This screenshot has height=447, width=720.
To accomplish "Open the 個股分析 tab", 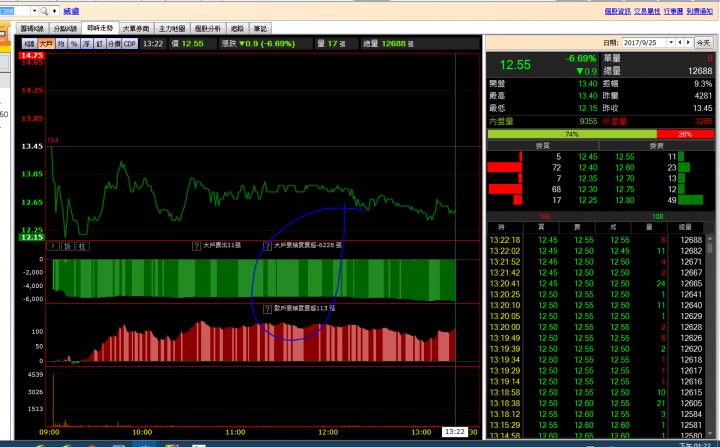I will pos(208,28).
